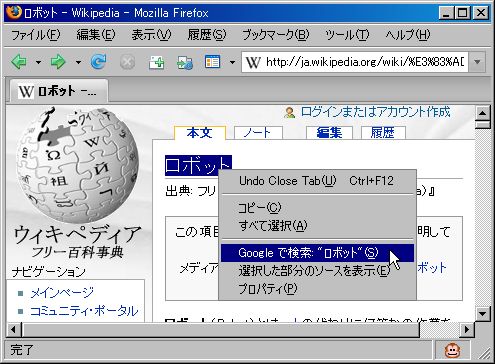Screen dimensions: 495x364
Task: Open the ブックマーク(B) menu
Action: click(x=275, y=35)
